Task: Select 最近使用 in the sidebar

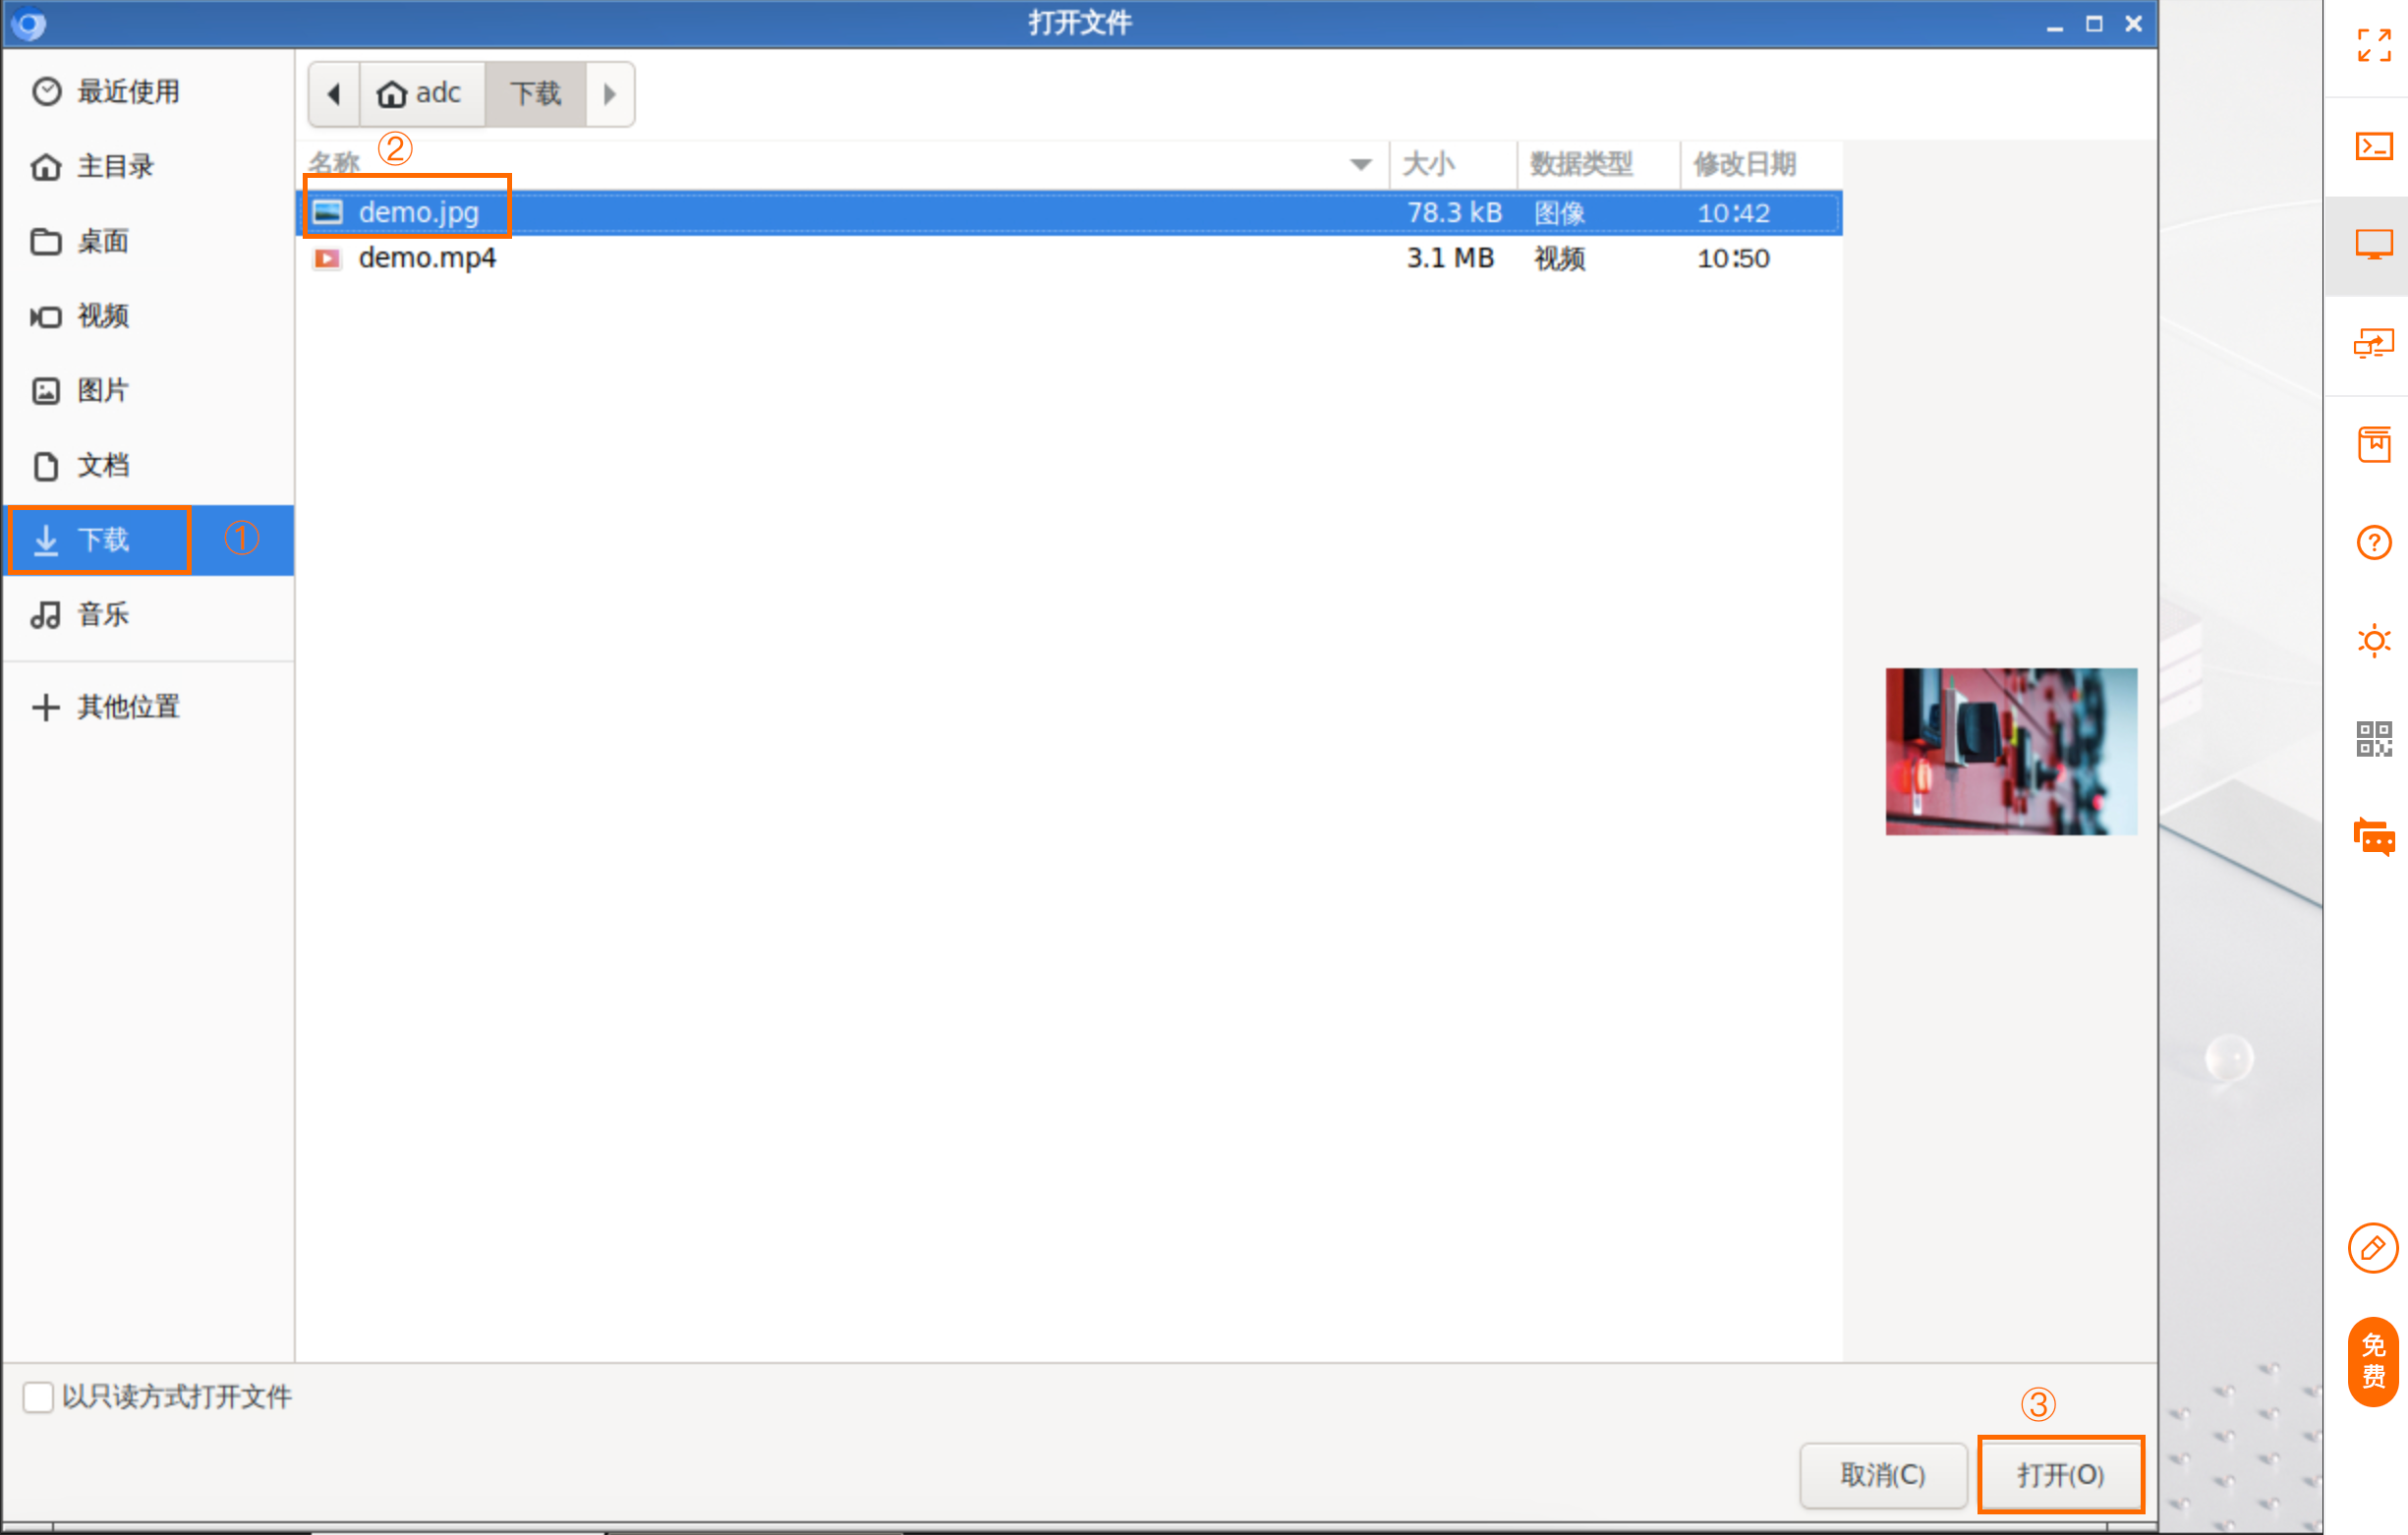Action: [x=128, y=92]
